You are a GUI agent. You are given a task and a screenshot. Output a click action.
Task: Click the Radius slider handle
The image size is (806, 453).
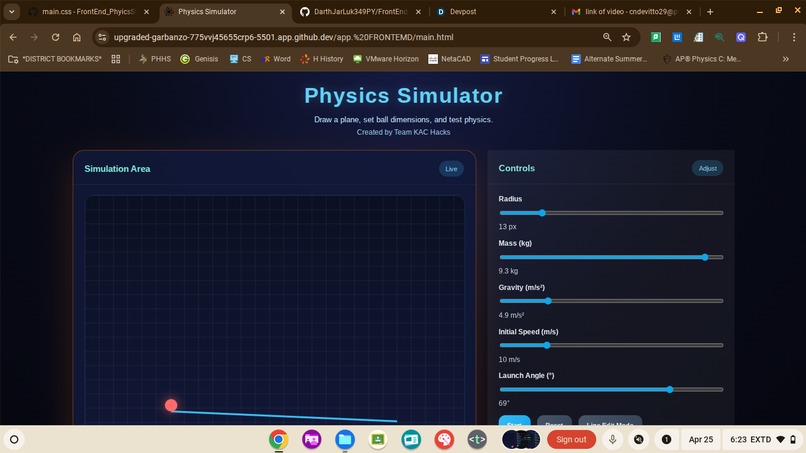[x=542, y=213]
